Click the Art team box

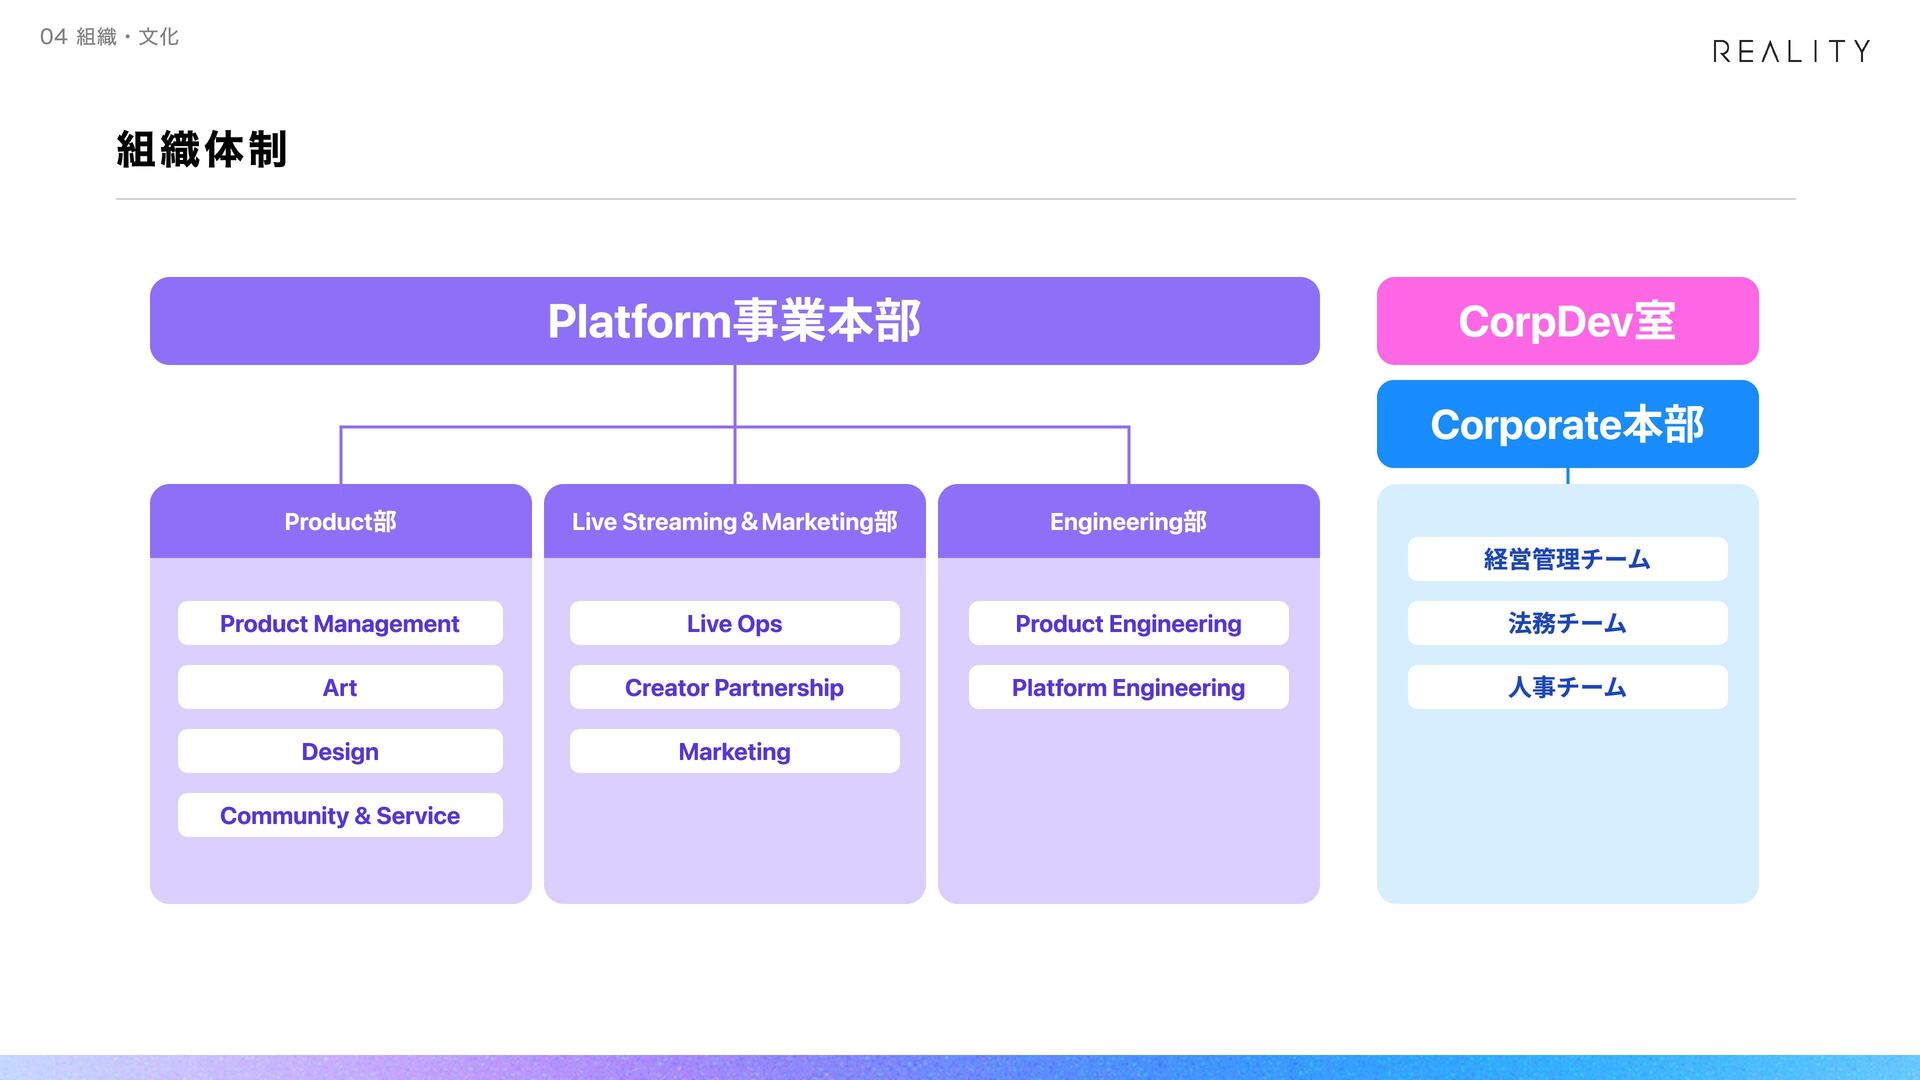point(340,688)
